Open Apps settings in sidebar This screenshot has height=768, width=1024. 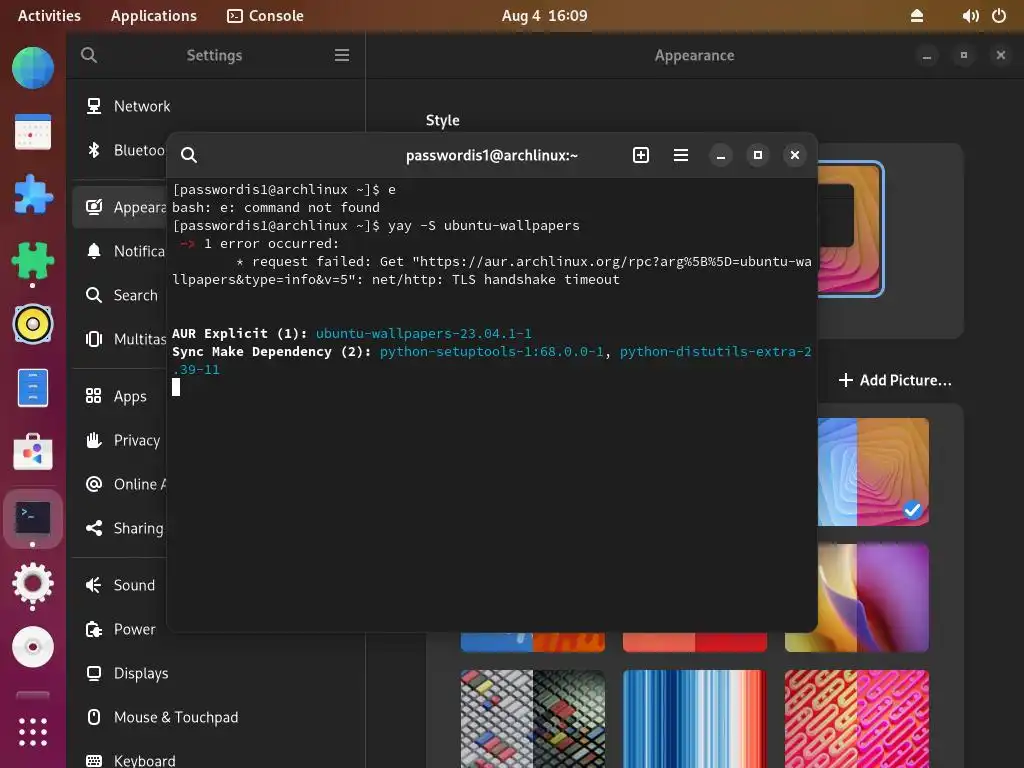pos(119,396)
